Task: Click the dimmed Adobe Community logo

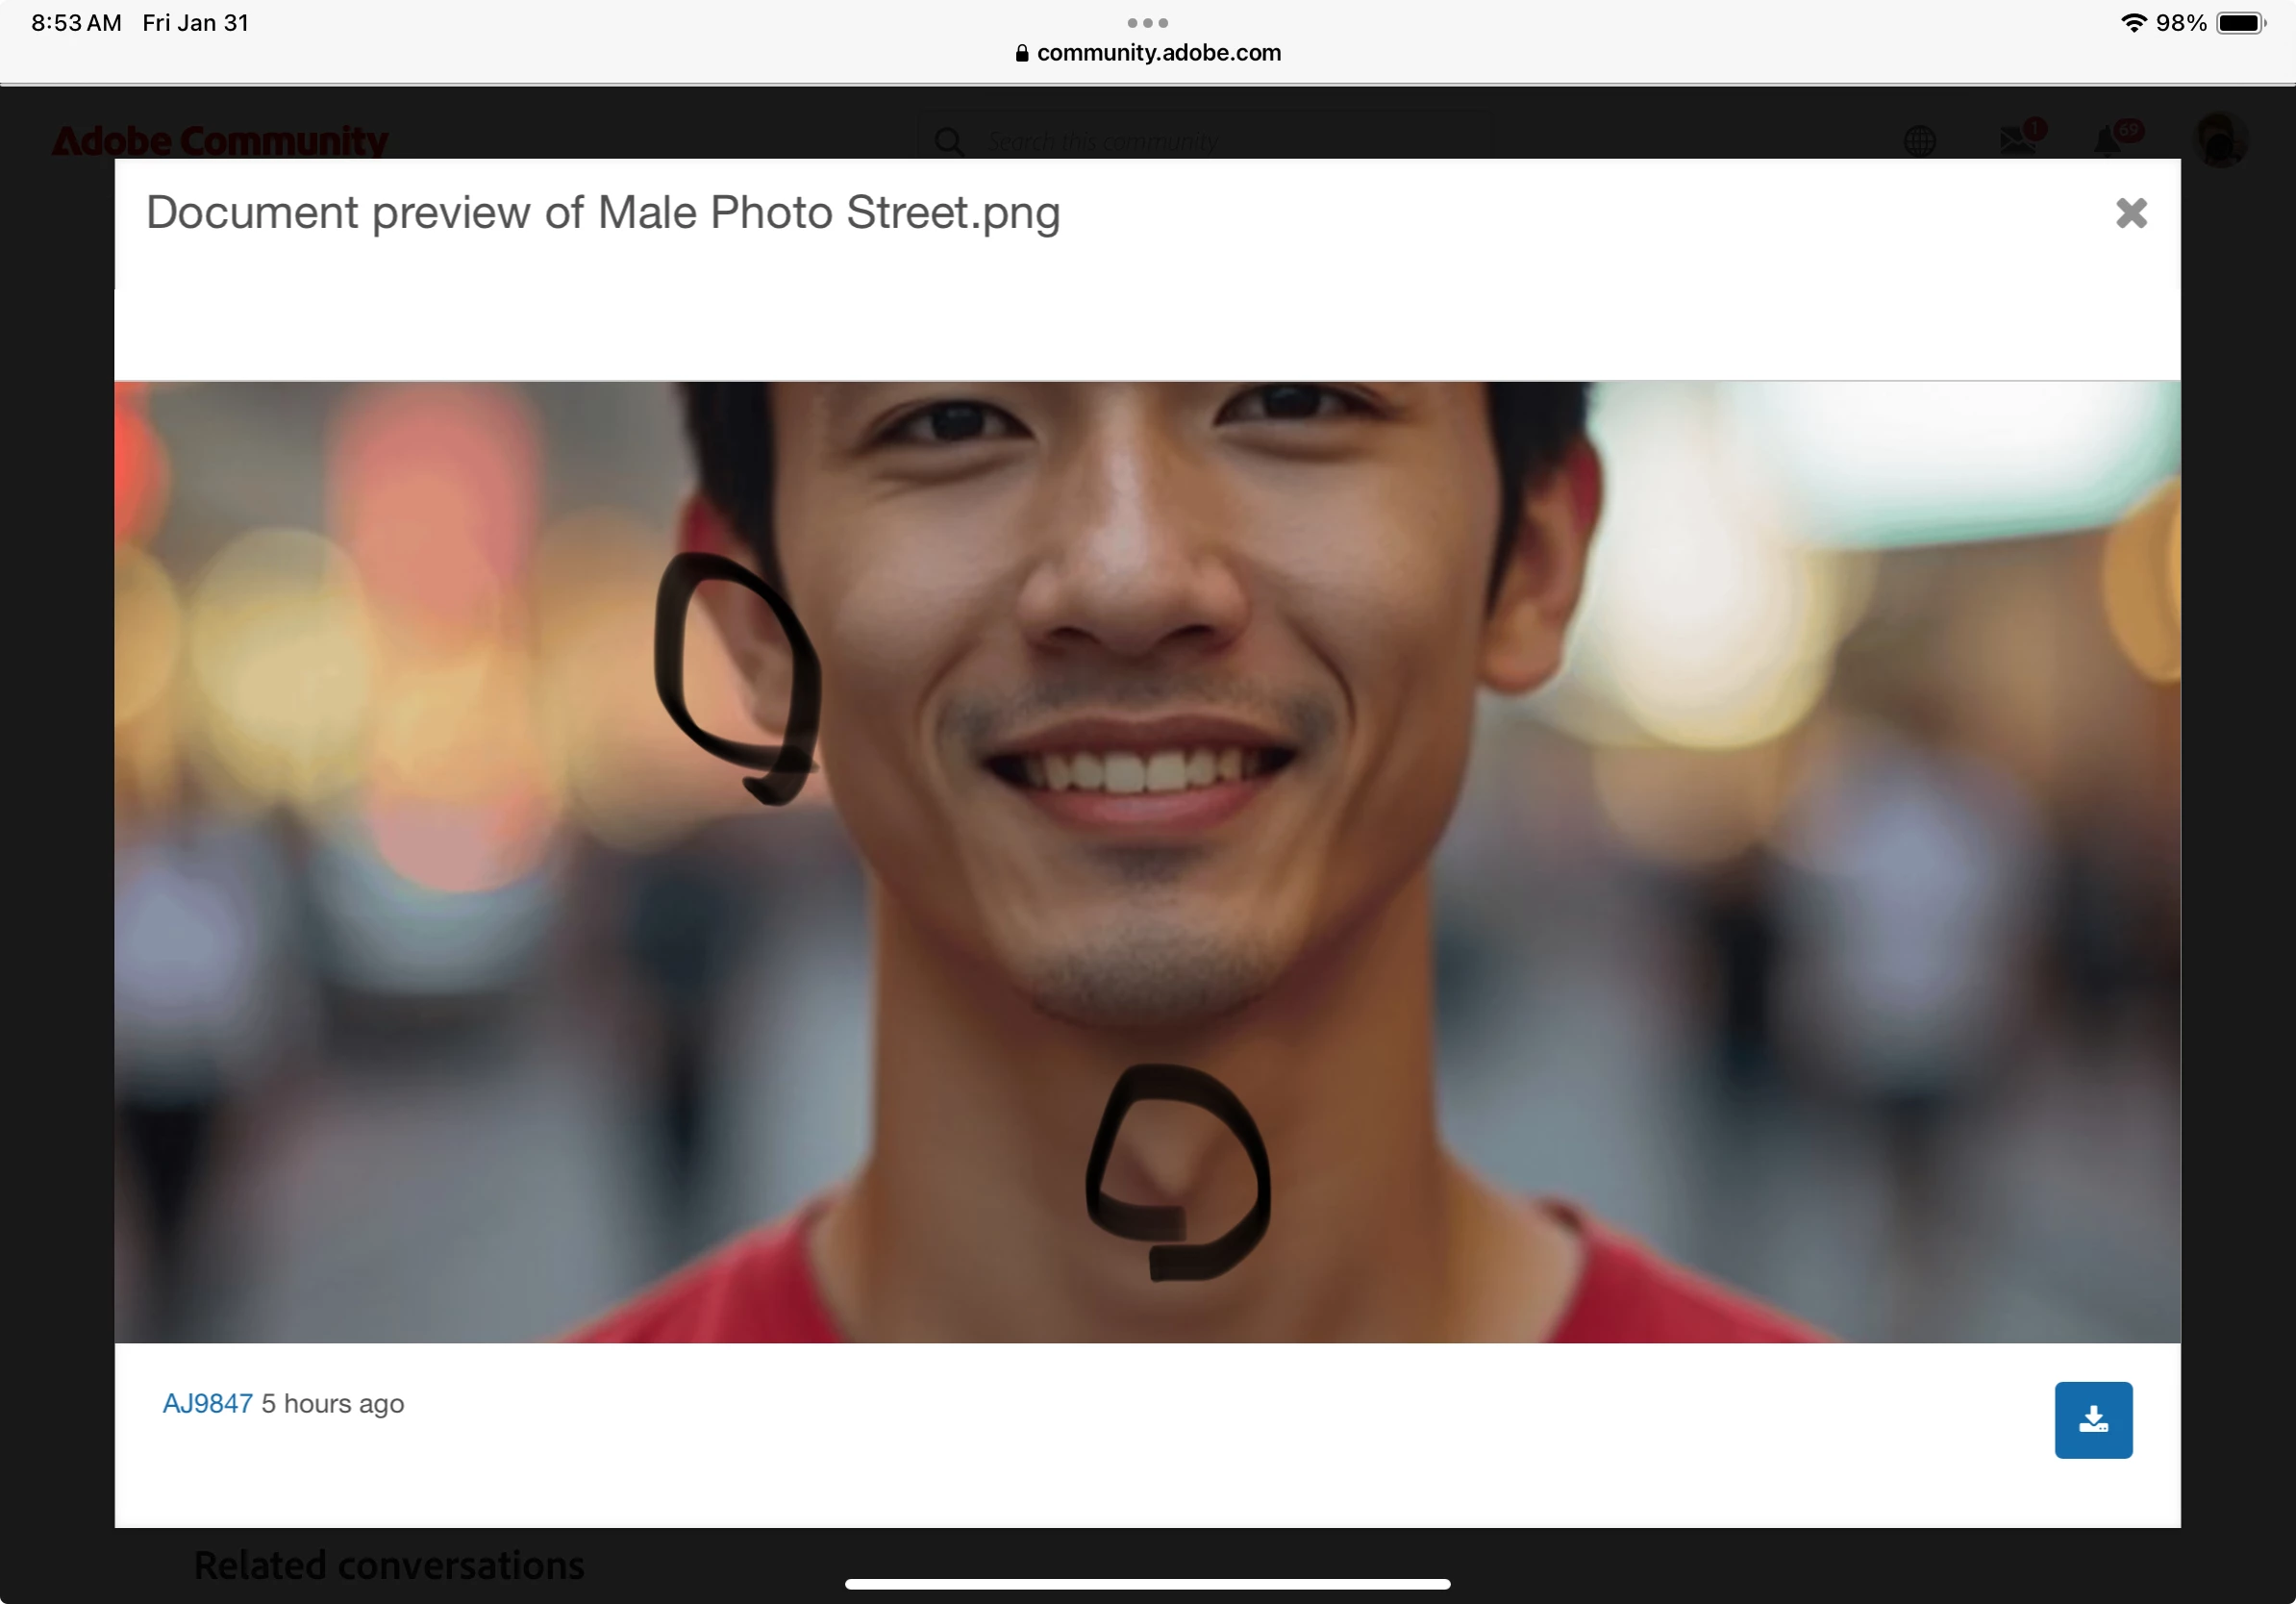Action: pos(219,140)
